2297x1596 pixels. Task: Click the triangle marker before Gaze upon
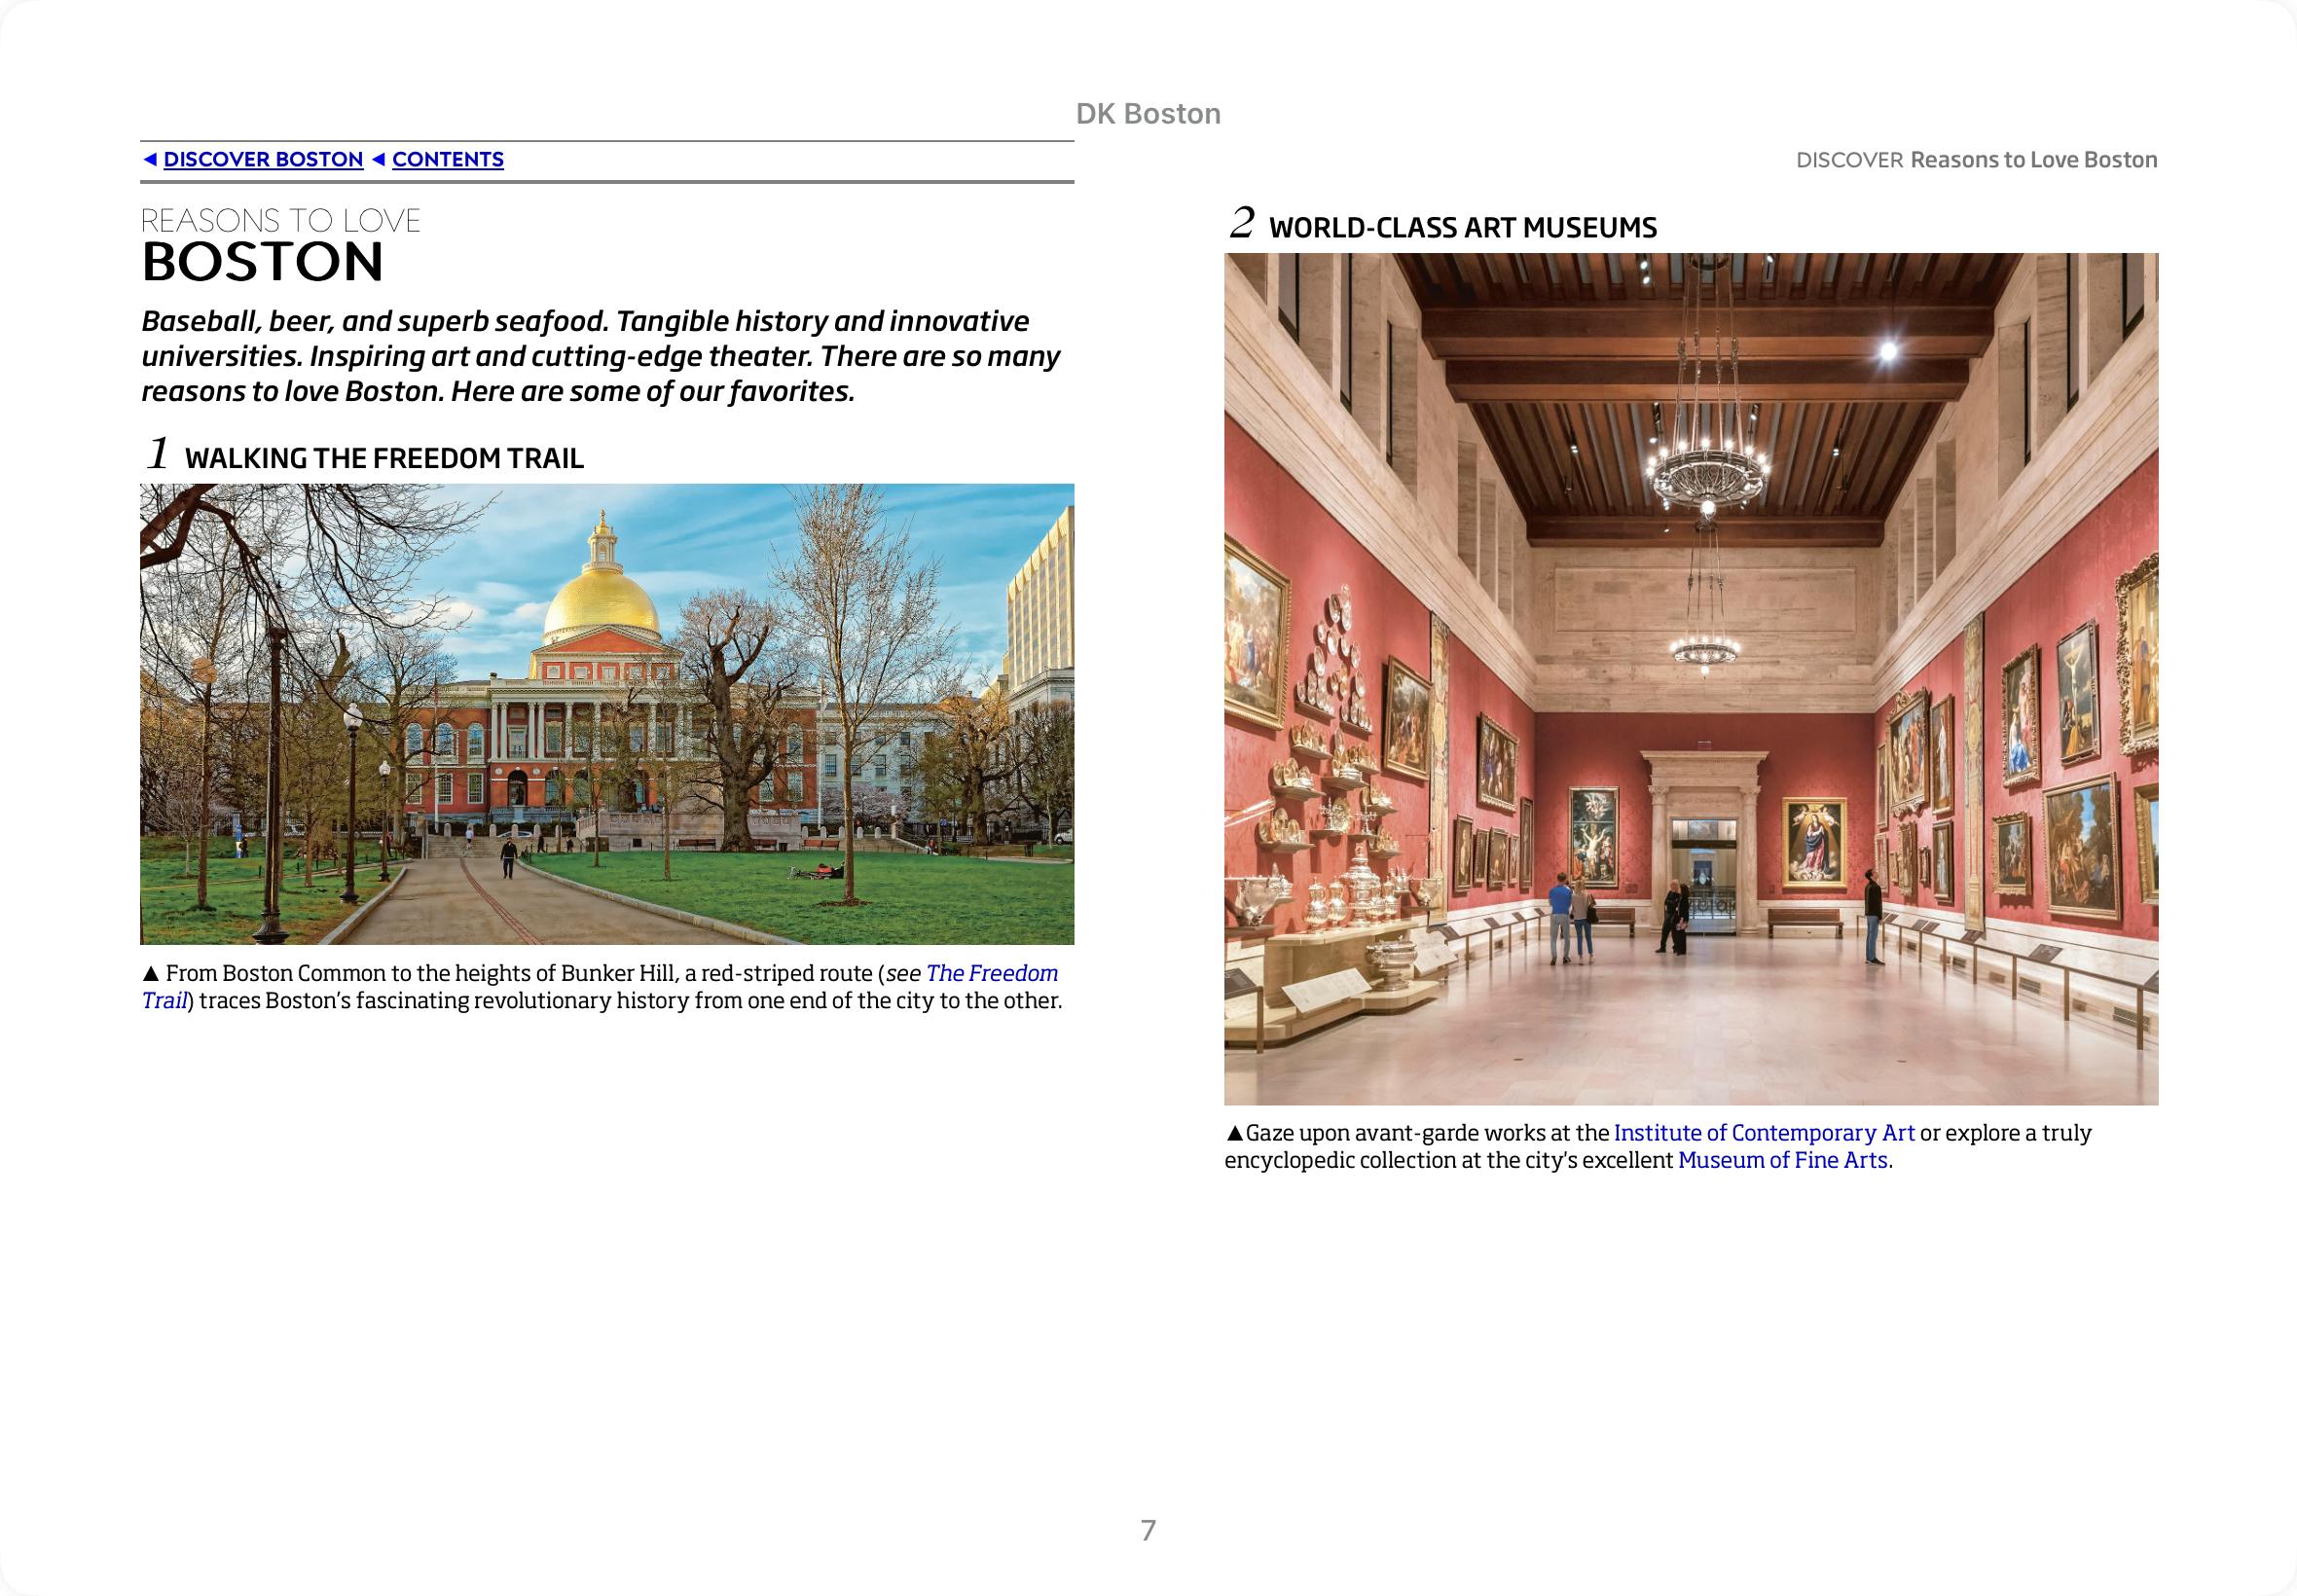pyautogui.click(x=1234, y=1133)
